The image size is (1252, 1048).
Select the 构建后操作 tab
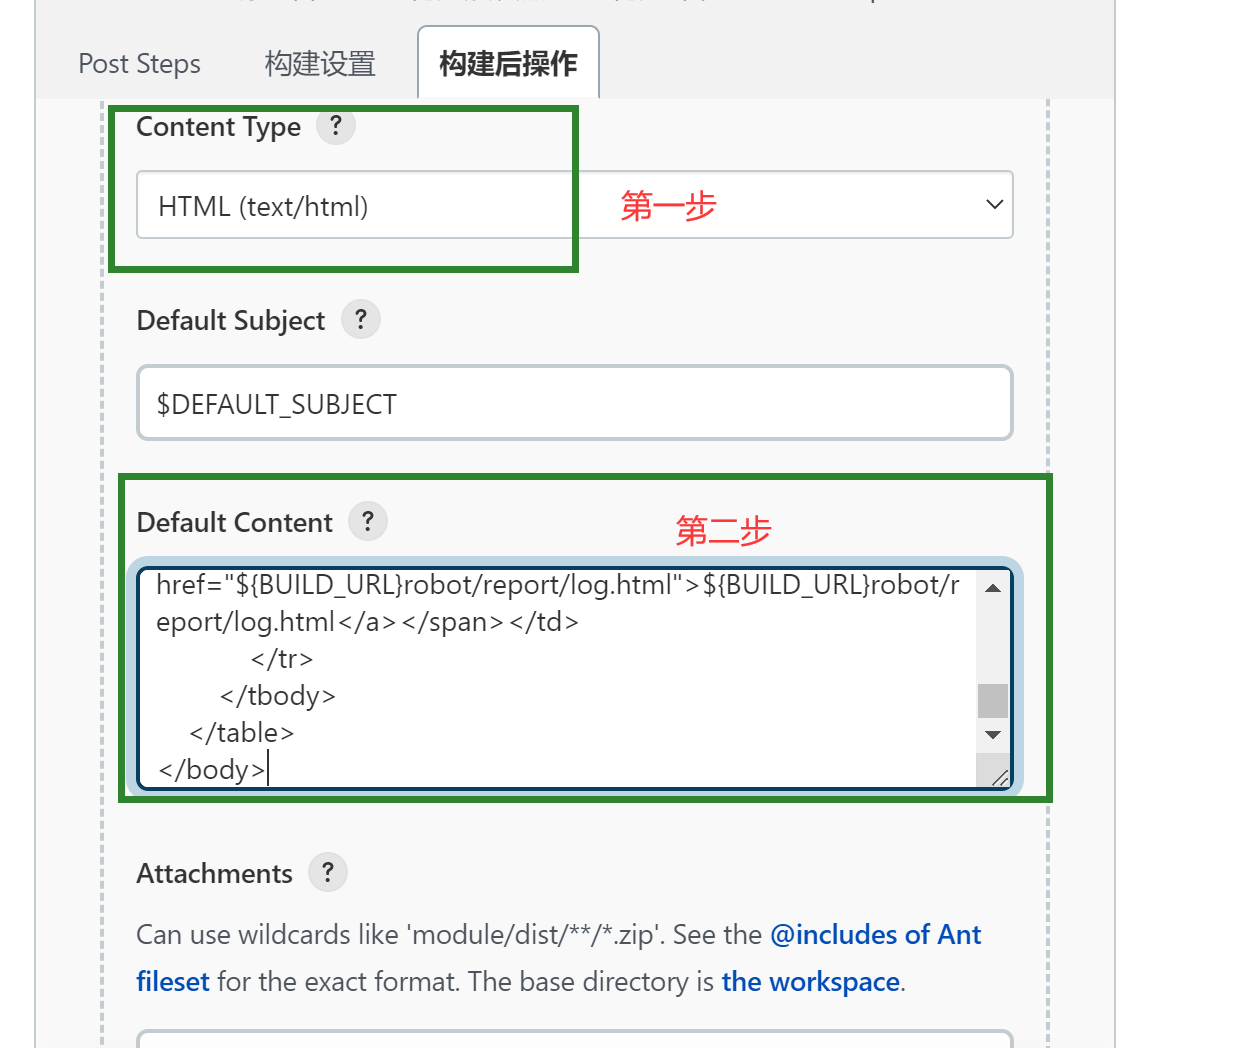(508, 64)
